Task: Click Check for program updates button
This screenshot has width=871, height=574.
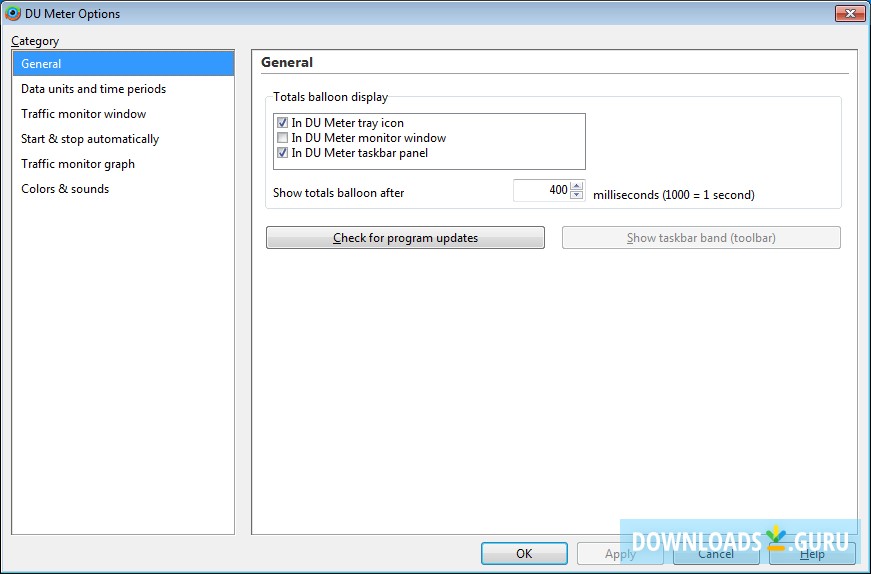Action: tap(405, 237)
